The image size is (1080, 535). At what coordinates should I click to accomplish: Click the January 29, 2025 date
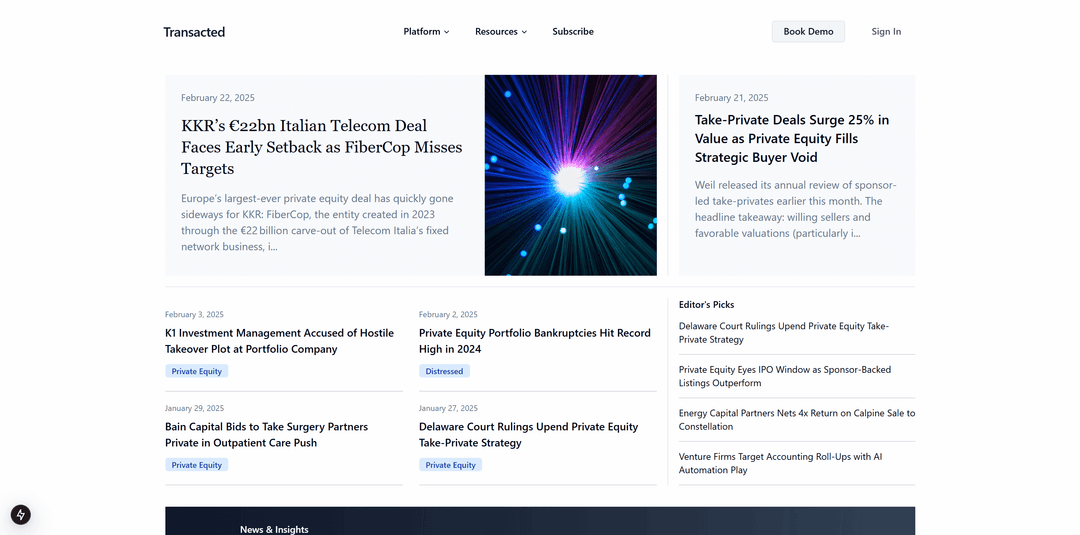pos(194,408)
